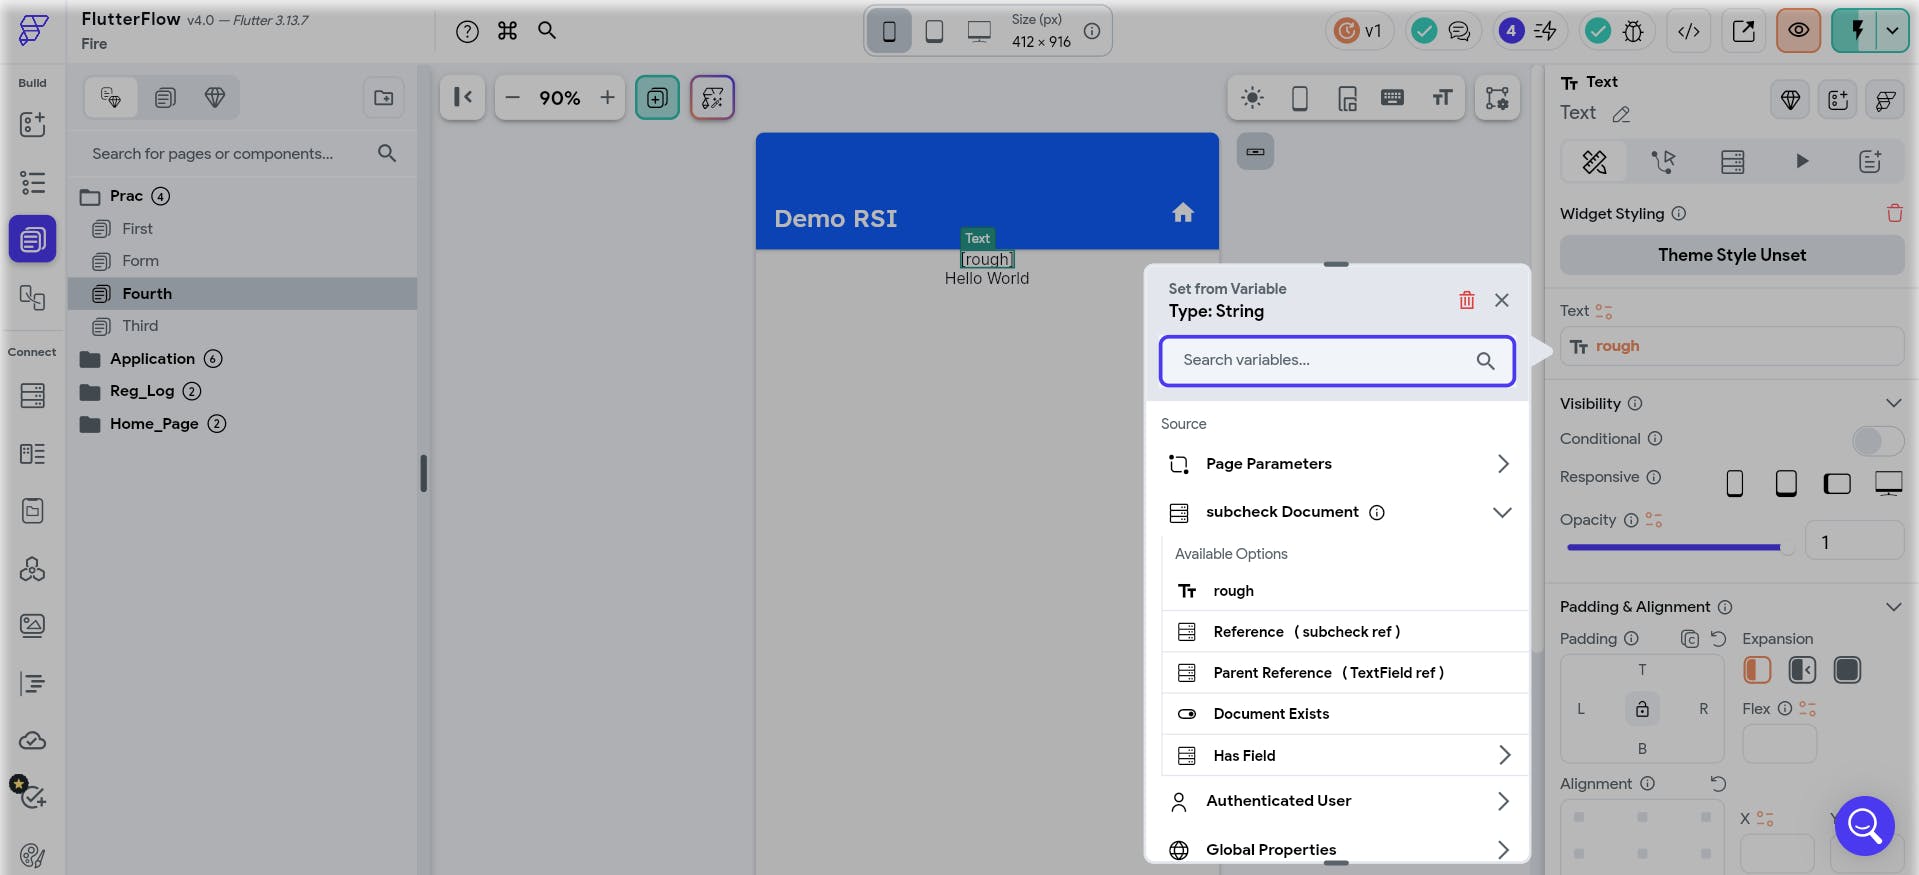Image resolution: width=1919 pixels, height=875 pixels.
Task: Focus the Search variables field
Action: (1337, 361)
